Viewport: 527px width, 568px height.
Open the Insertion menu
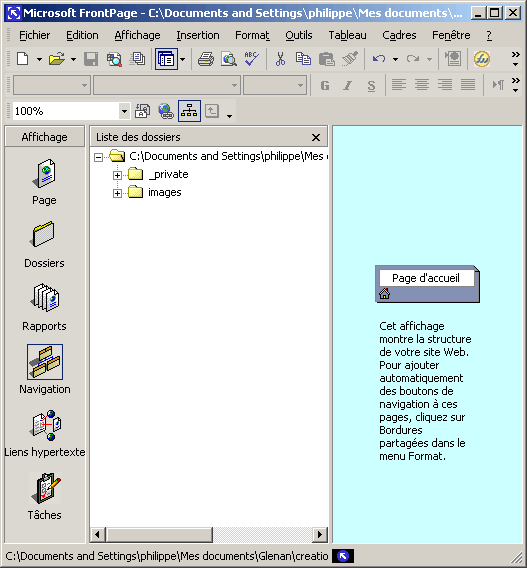pyautogui.click(x=198, y=35)
